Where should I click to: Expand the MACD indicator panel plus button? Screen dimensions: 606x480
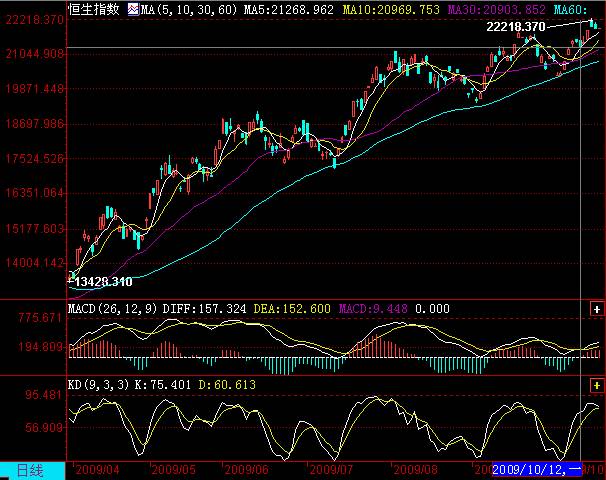598,311
